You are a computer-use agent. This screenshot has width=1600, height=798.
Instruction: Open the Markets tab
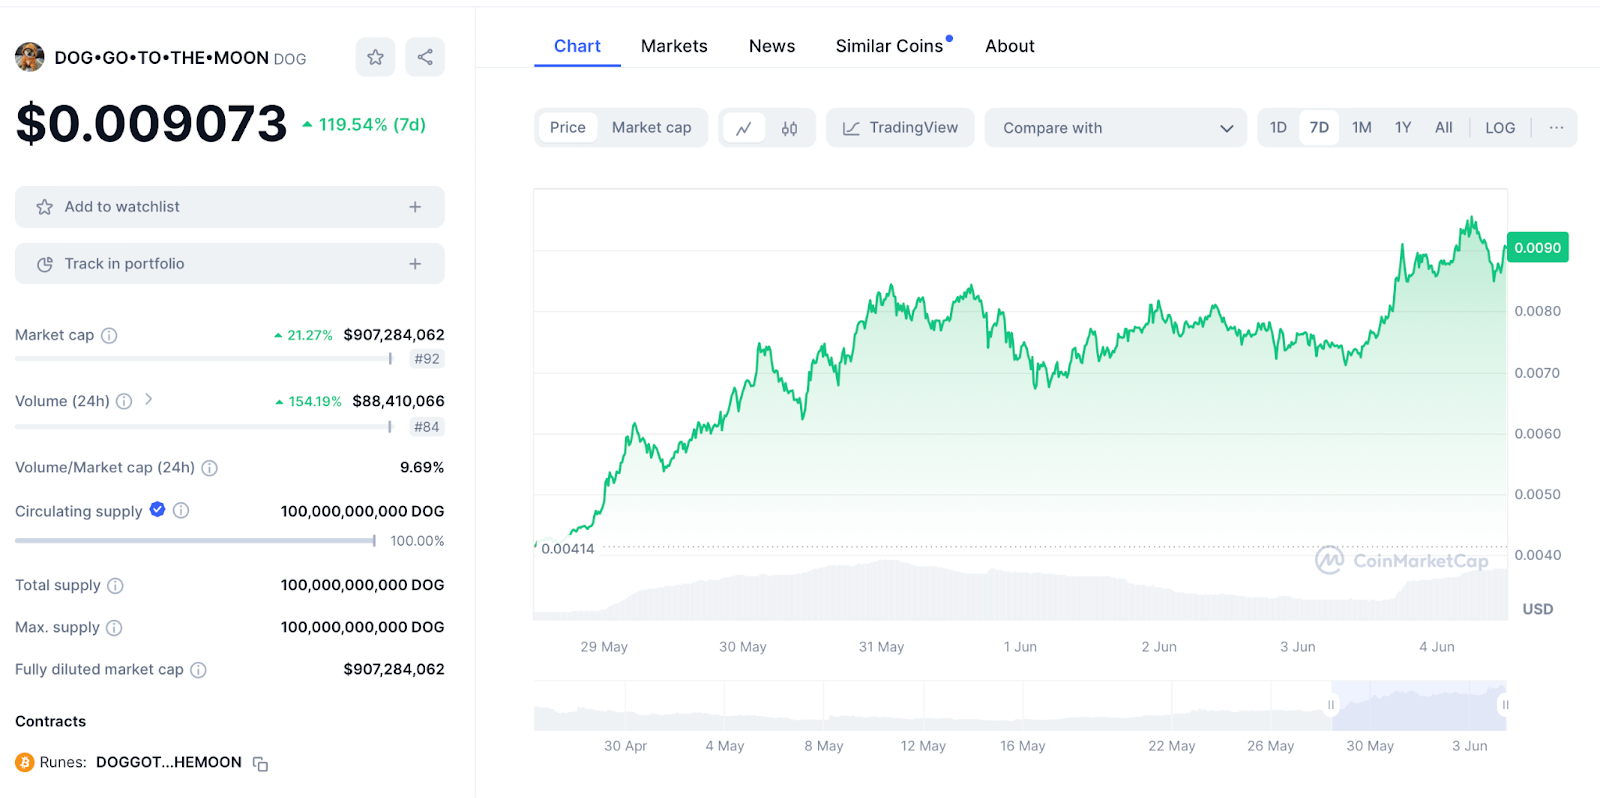[x=674, y=46]
